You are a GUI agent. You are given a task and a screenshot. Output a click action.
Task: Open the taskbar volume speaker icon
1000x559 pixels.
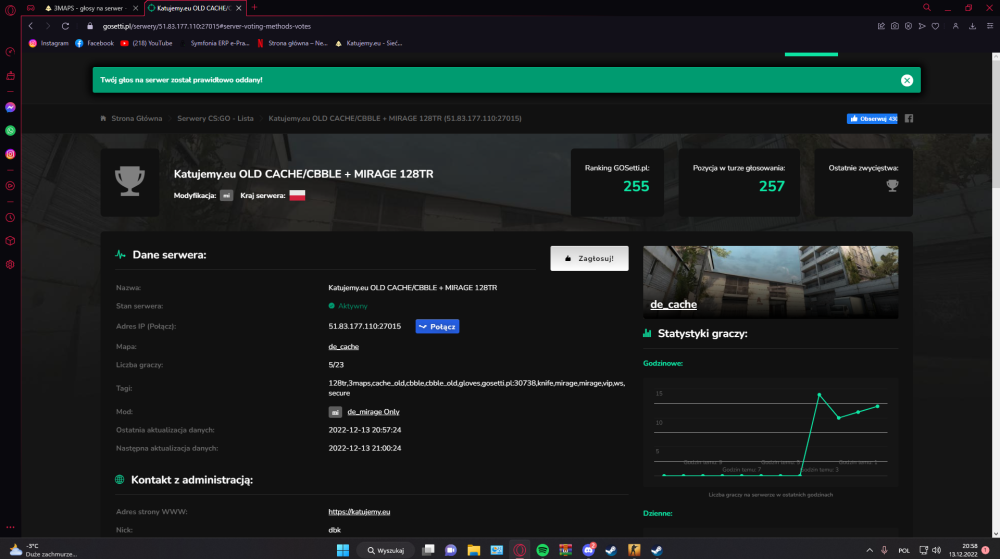pos(936,550)
